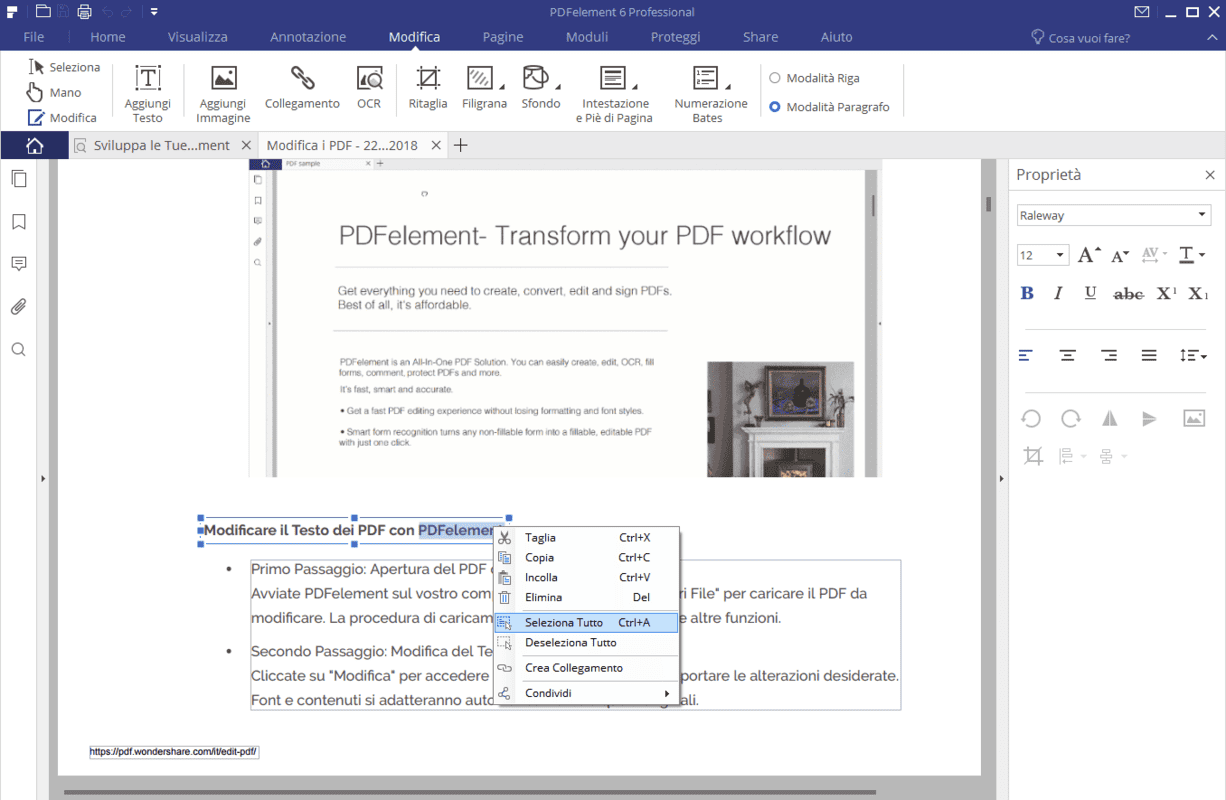Image resolution: width=1226 pixels, height=800 pixels.
Task: Close the Modifica i PDF document tab
Action: 435,145
